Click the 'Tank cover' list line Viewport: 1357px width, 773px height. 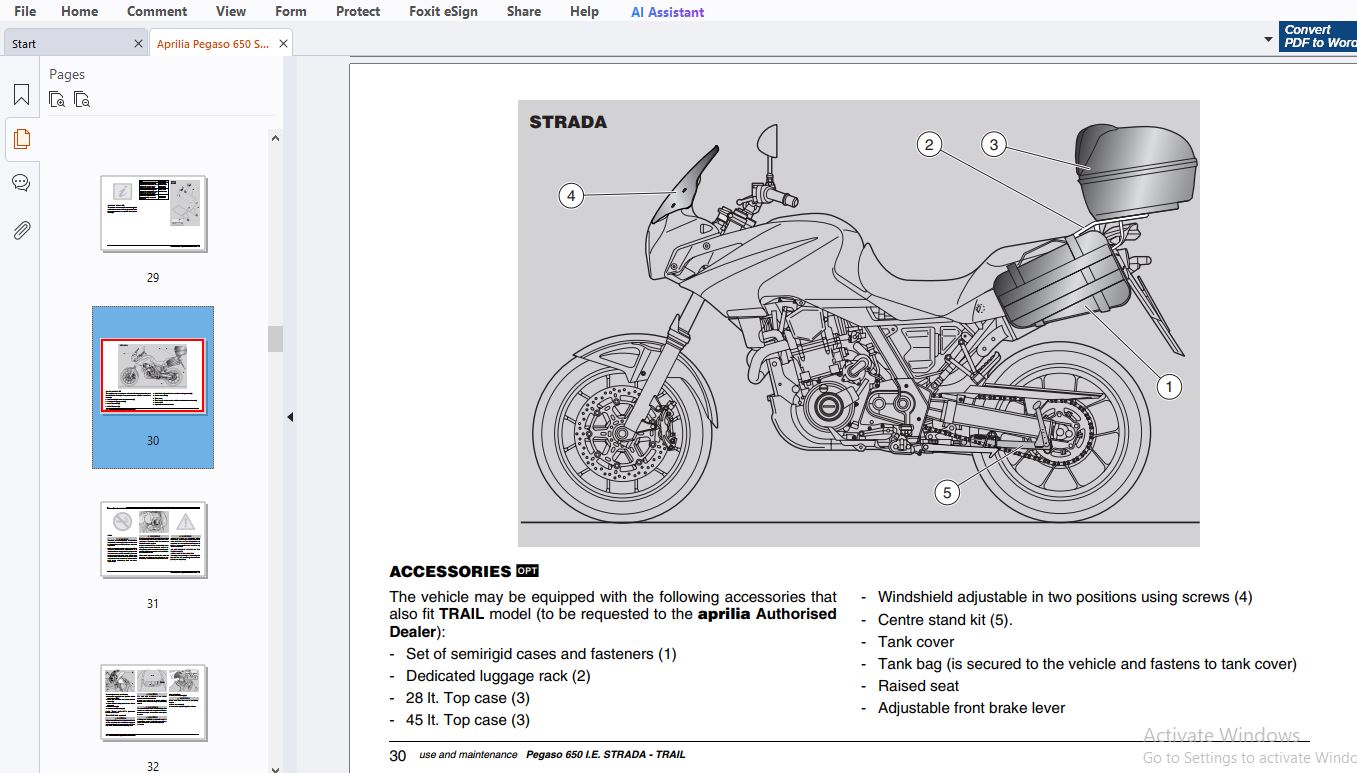pyautogui.click(x=916, y=642)
